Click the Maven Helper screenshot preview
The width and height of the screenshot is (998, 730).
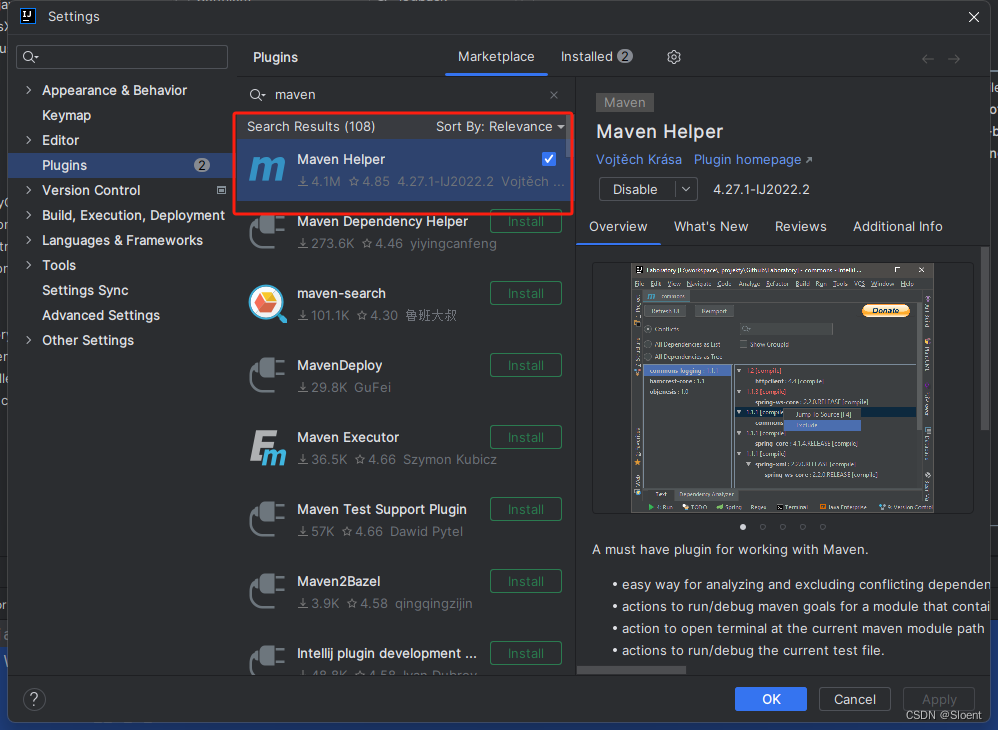coord(782,388)
